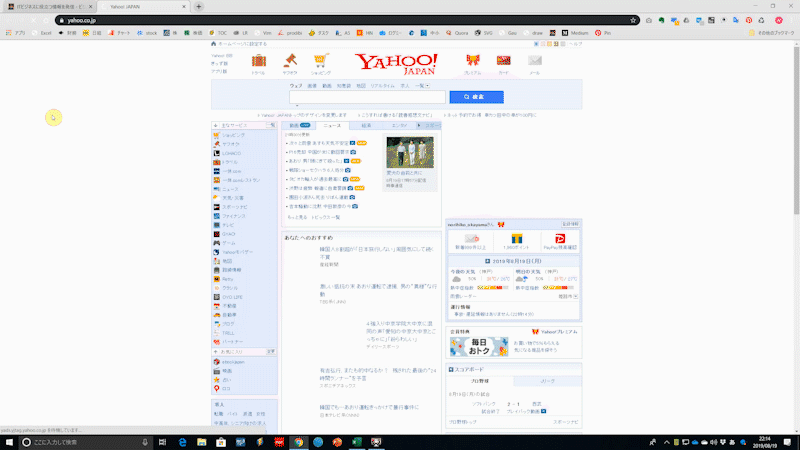Expand the お気に入り plus button
This screenshot has height=450, width=800.
click(215, 352)
